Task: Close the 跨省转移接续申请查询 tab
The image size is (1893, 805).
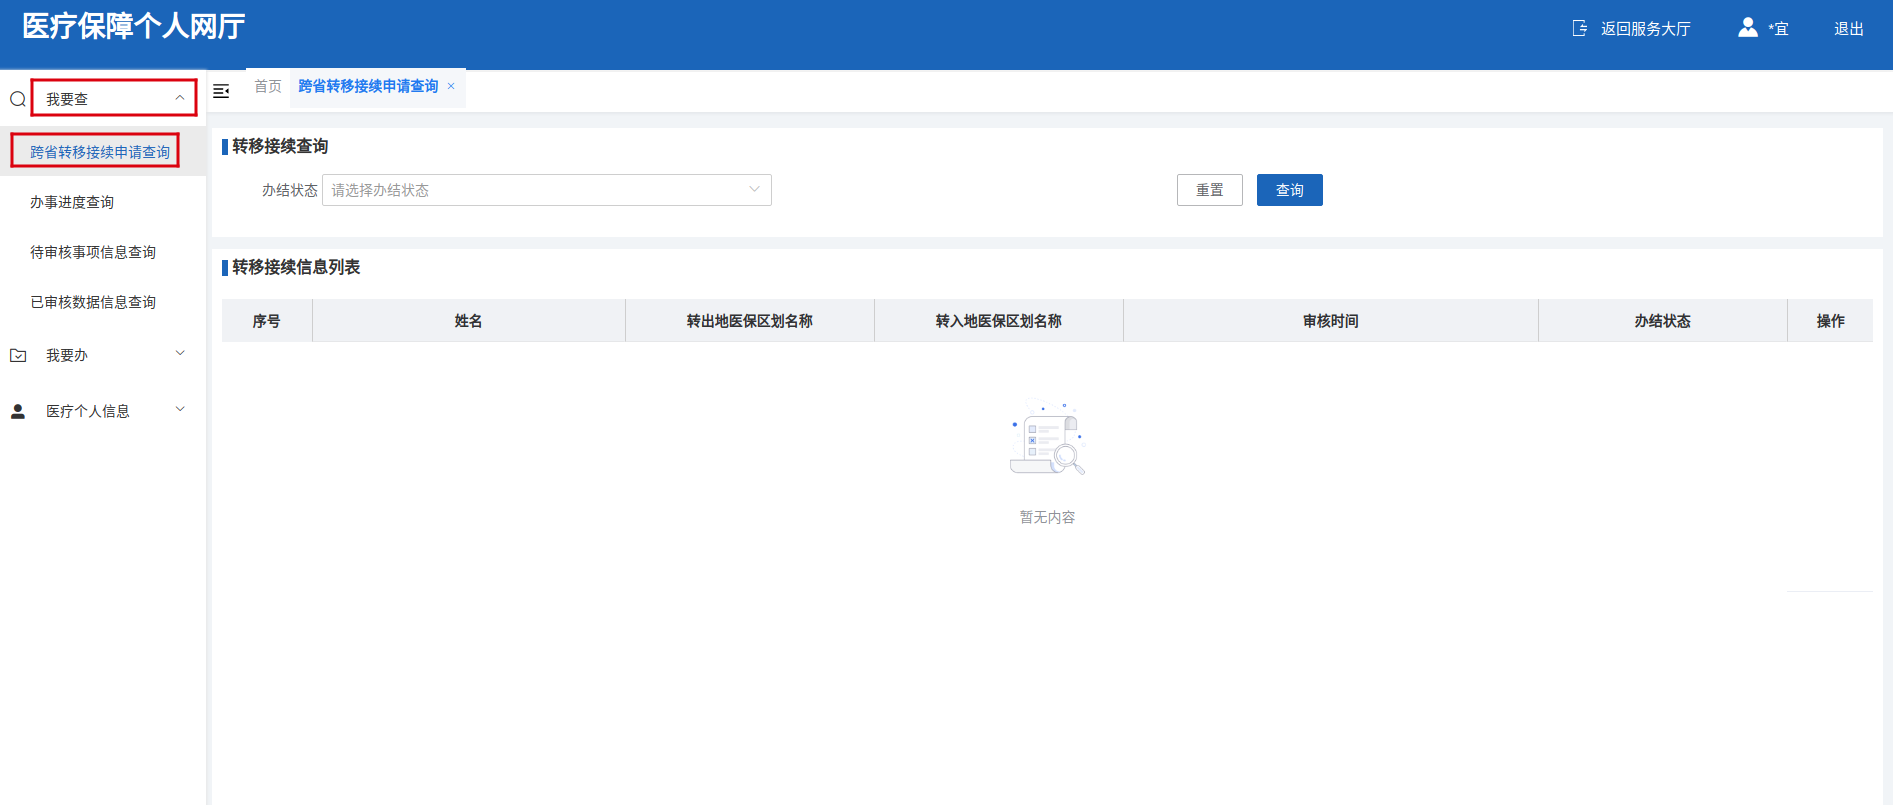Action: click(451, 86)
